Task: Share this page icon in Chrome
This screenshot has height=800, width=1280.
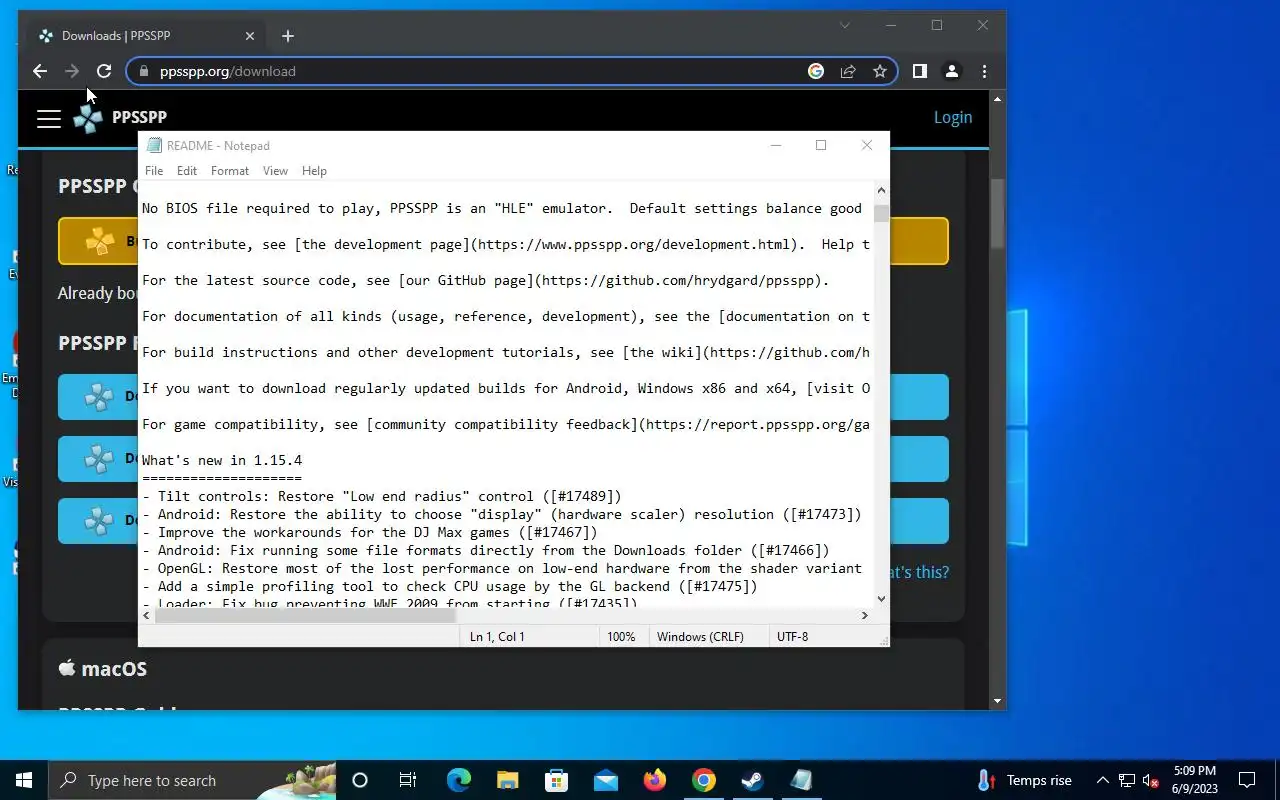Action: pyautogui.click(x=848, y=71)
